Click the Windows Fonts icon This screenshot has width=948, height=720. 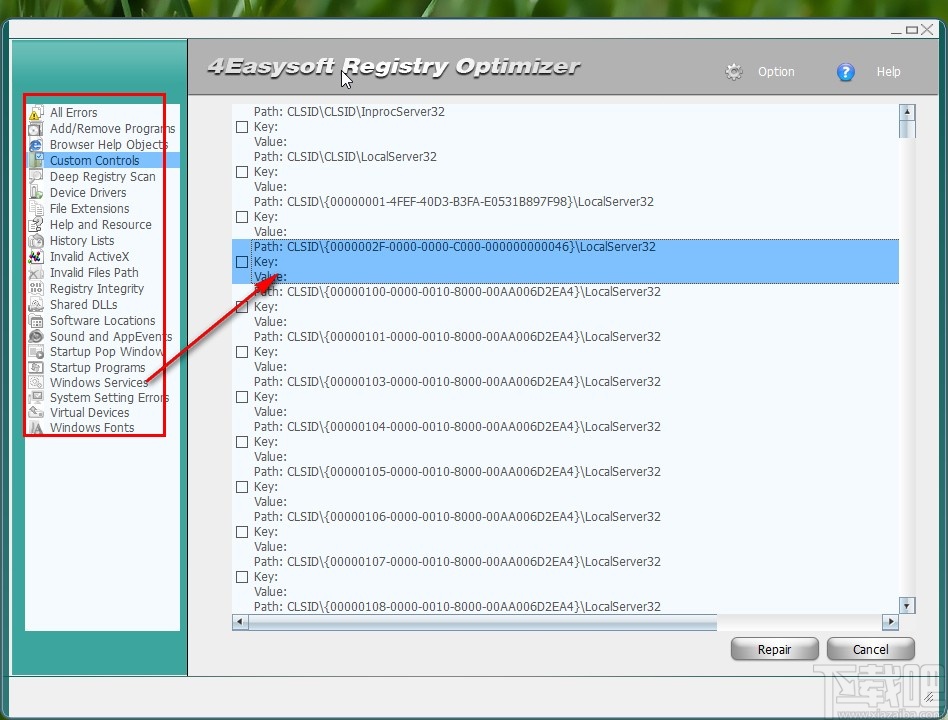pyautogui.click(x=36, y=428)
